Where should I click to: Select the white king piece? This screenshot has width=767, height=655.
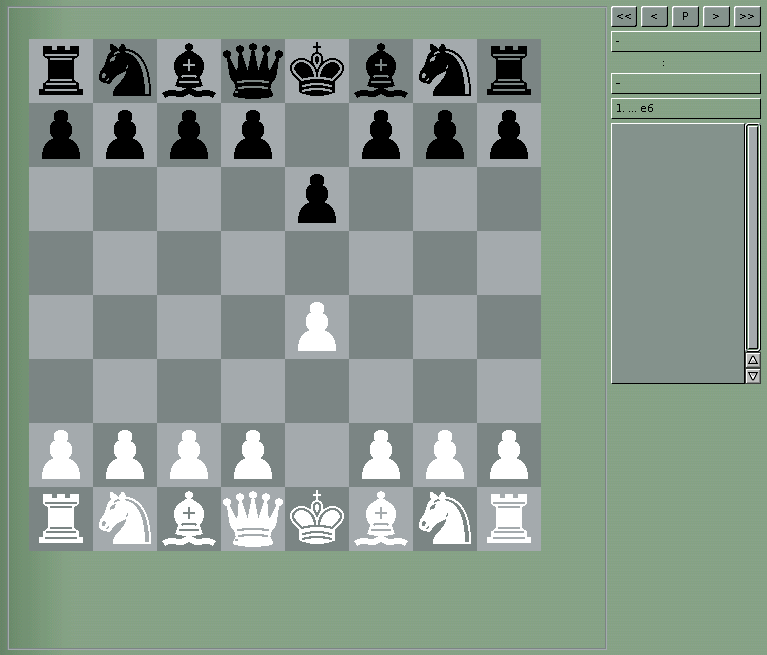tap(317, 519)
